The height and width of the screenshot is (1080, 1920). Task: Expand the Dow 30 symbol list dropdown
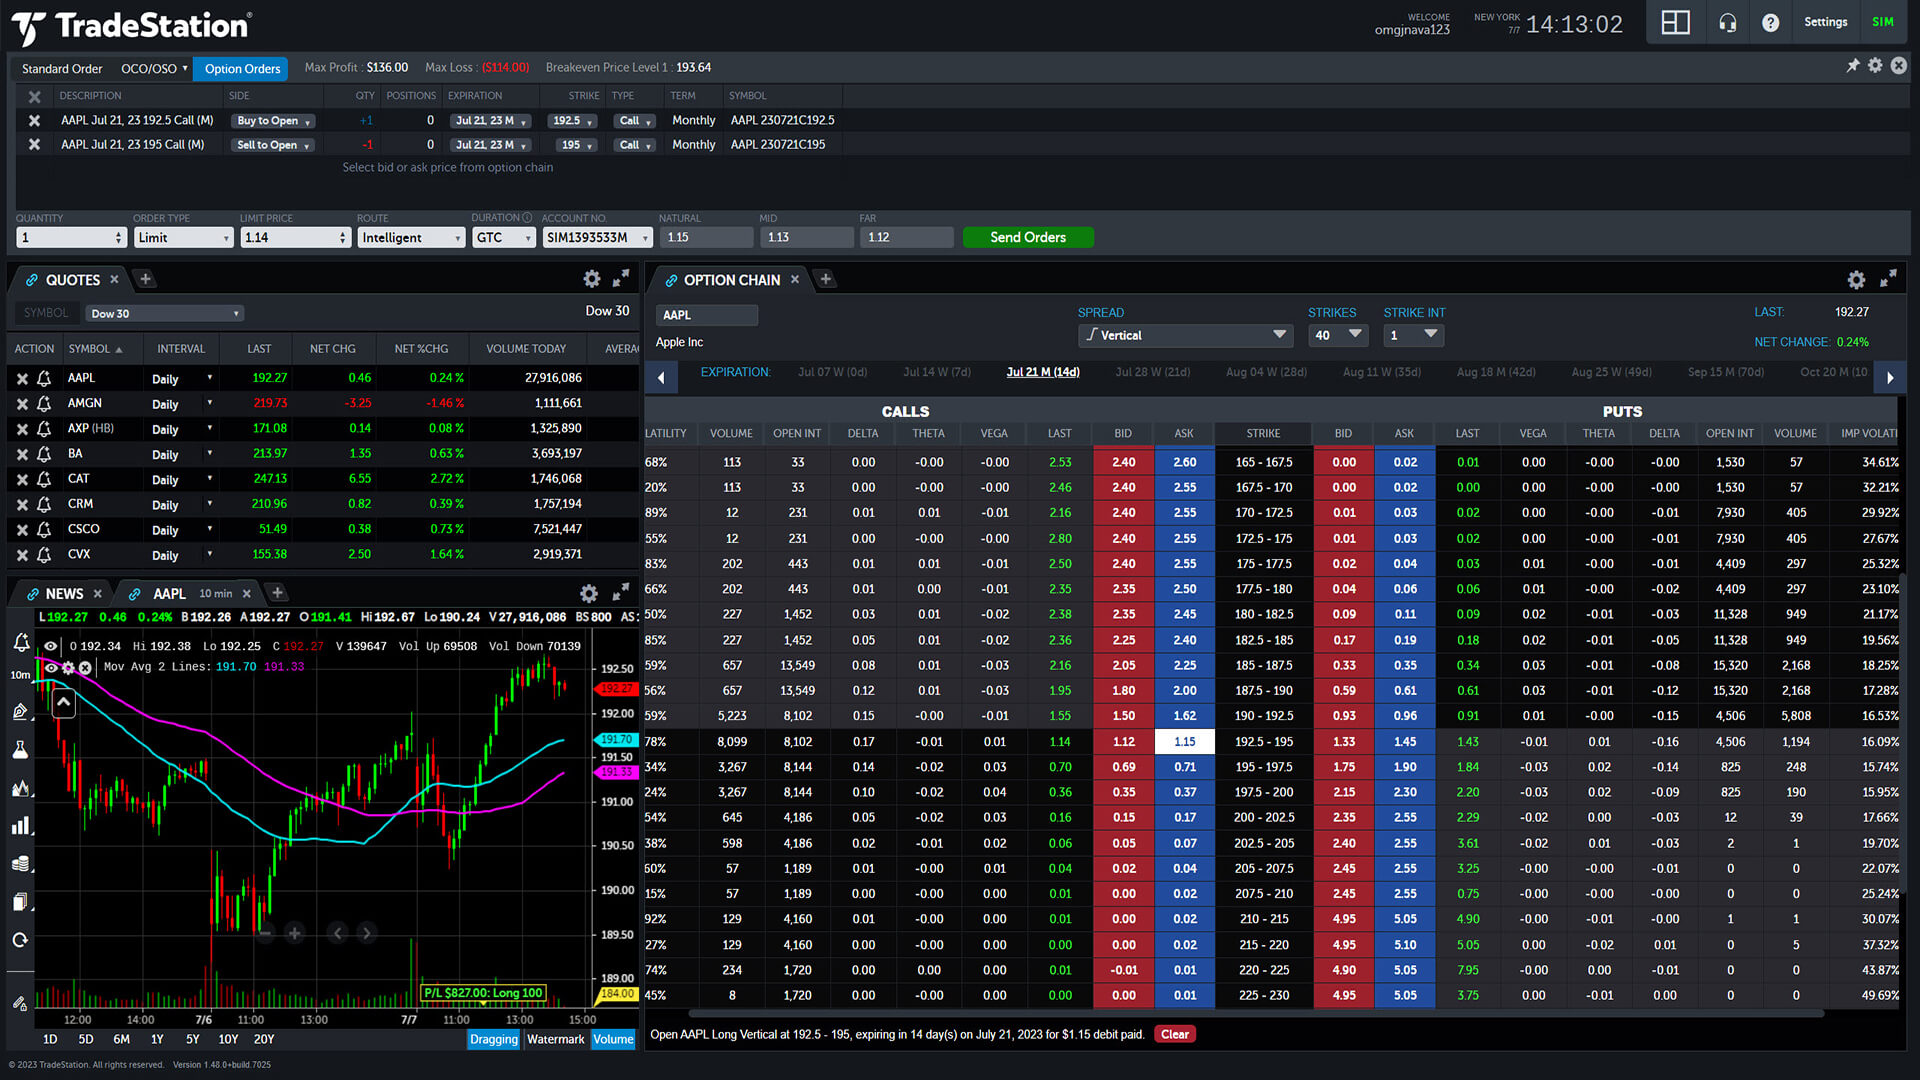tap(164, 314)
